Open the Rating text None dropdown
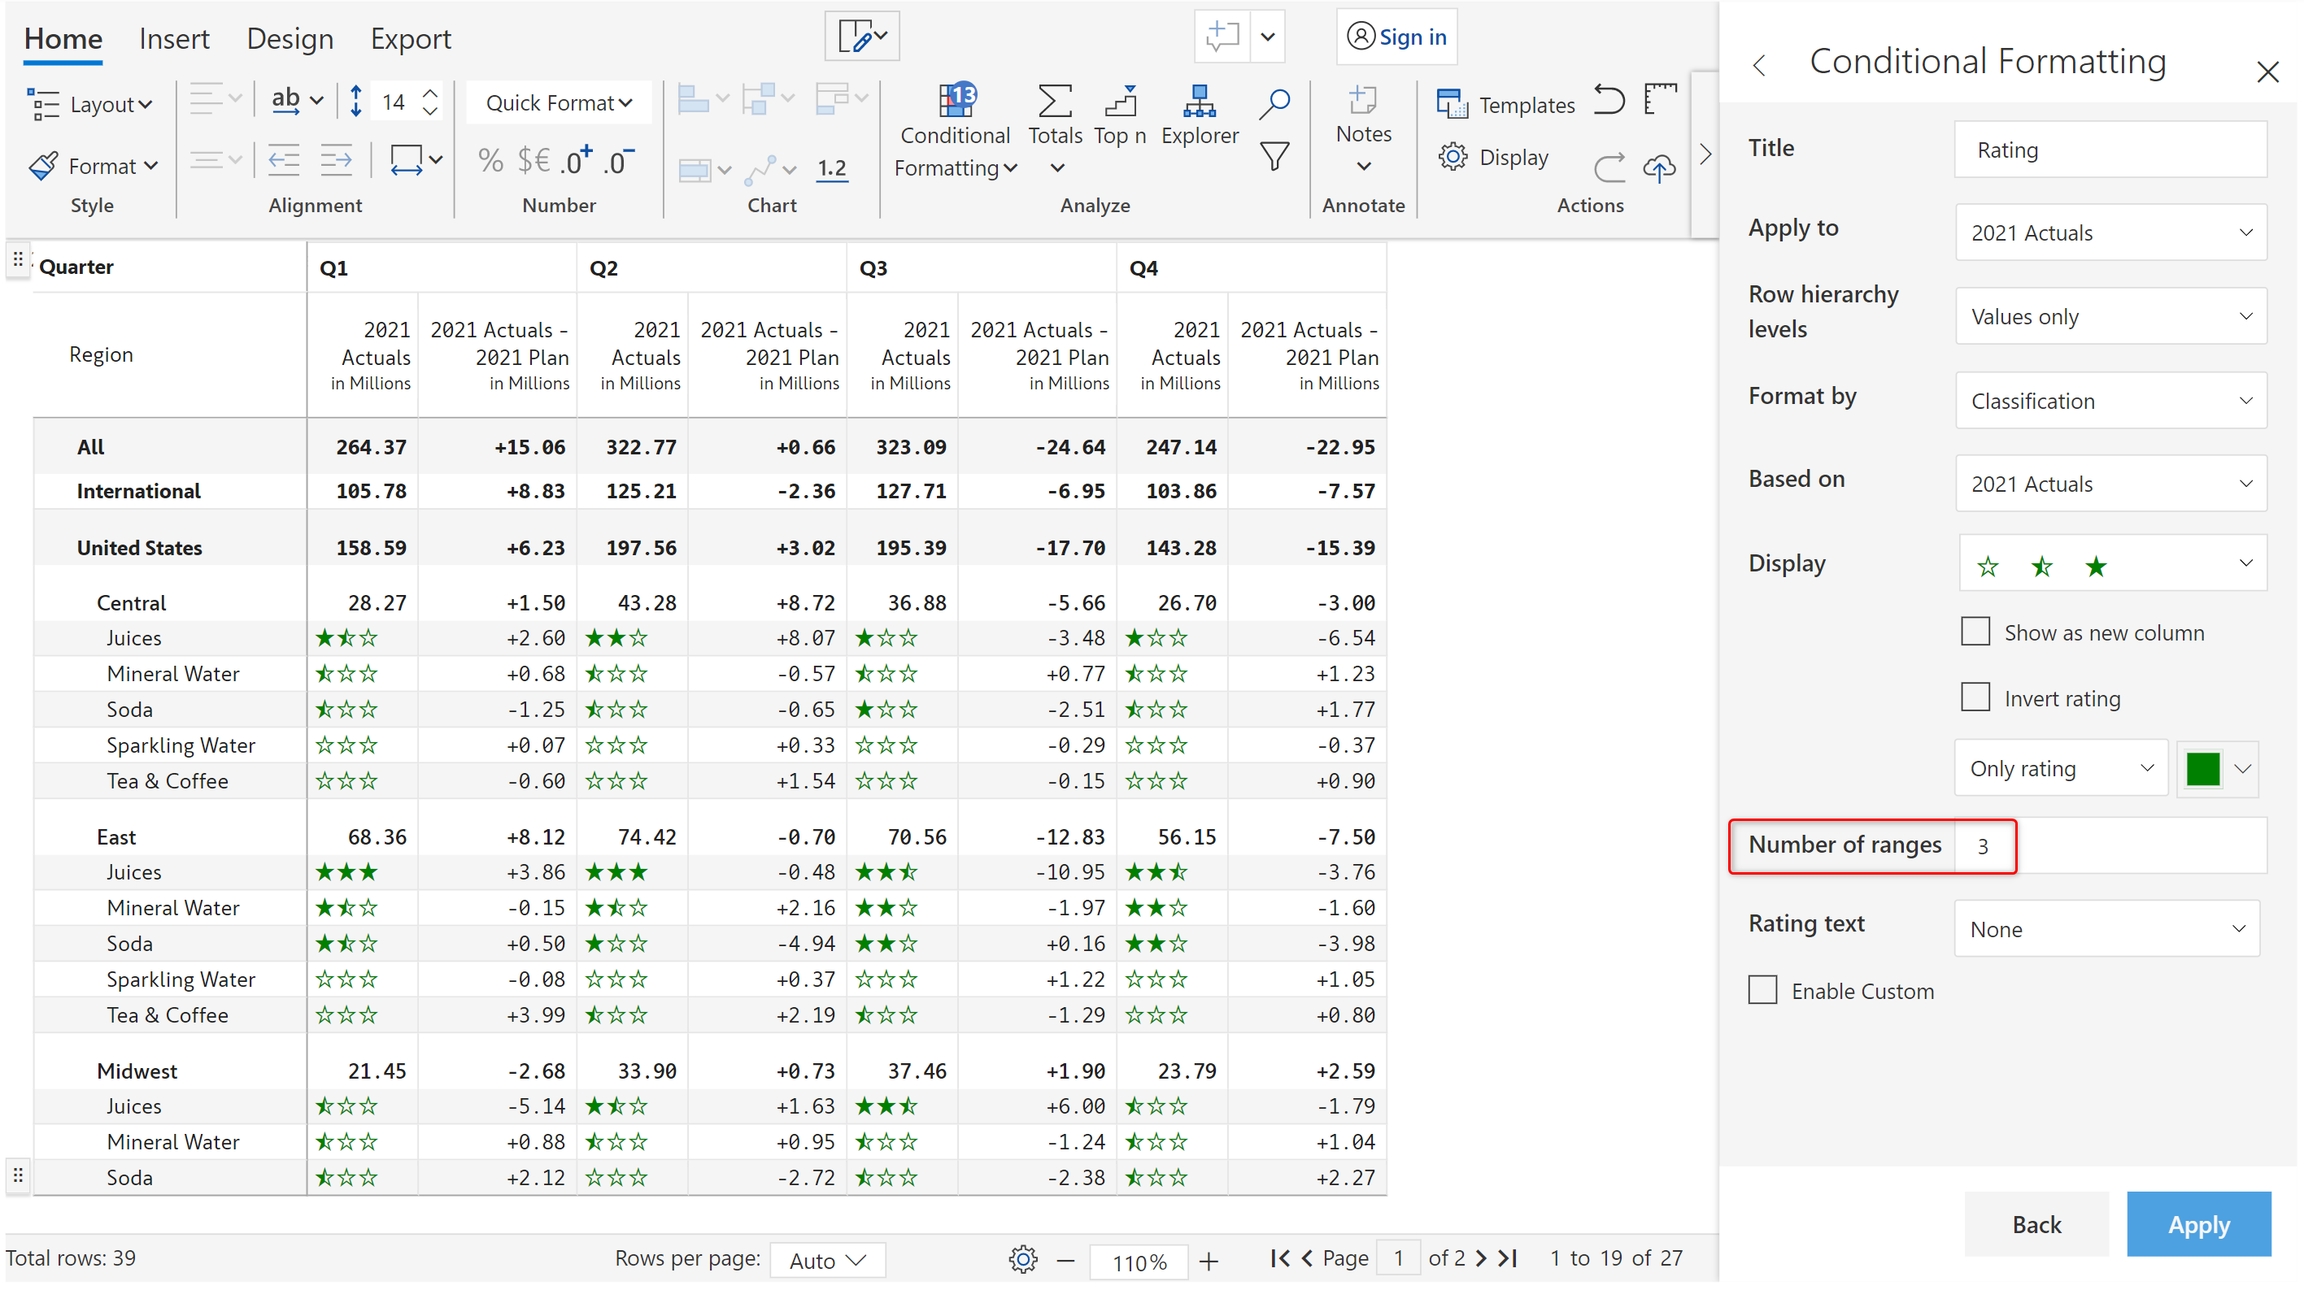The height and width of the screenshot is (1290, 2304). point(2106,929)
